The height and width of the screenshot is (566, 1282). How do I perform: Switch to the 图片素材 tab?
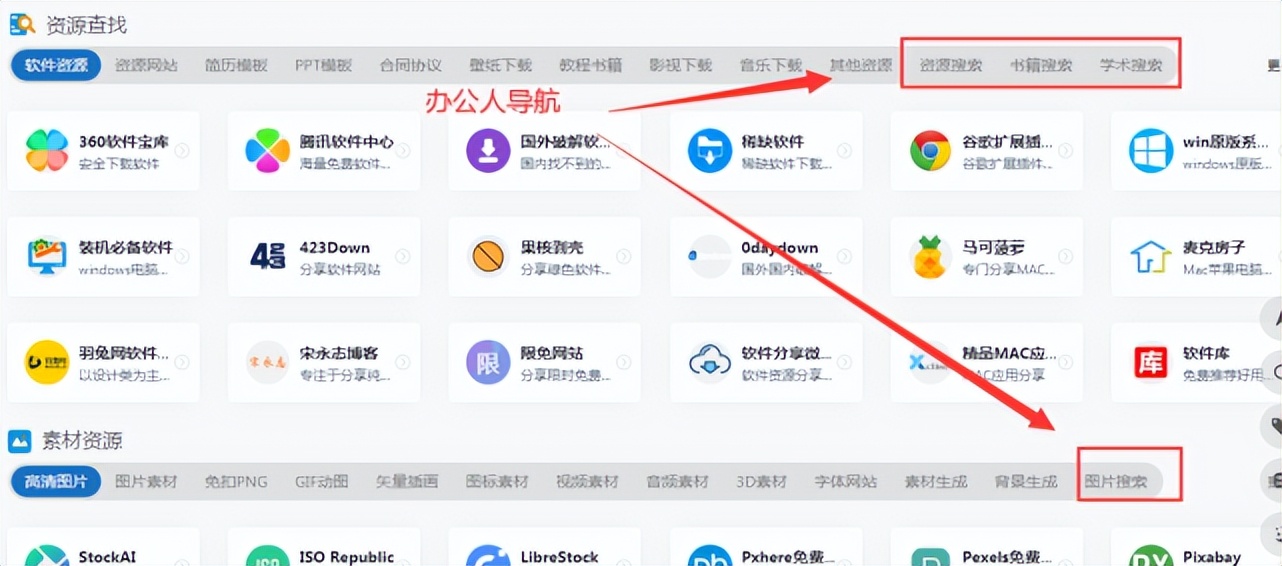click(146, 481)
